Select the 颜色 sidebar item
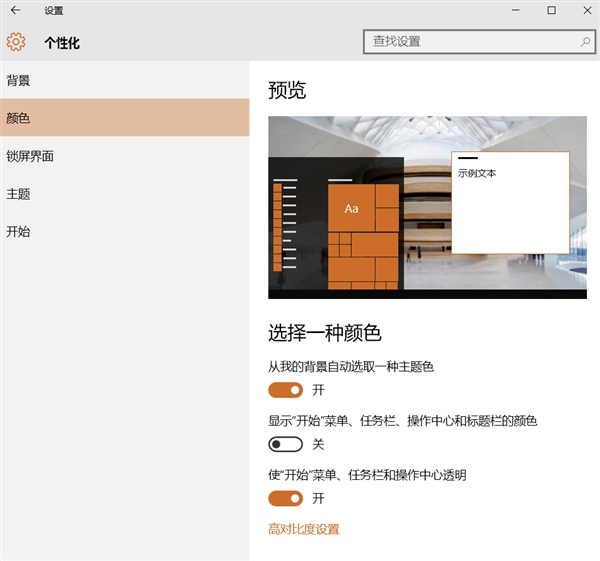 click(x=125, y=118)
